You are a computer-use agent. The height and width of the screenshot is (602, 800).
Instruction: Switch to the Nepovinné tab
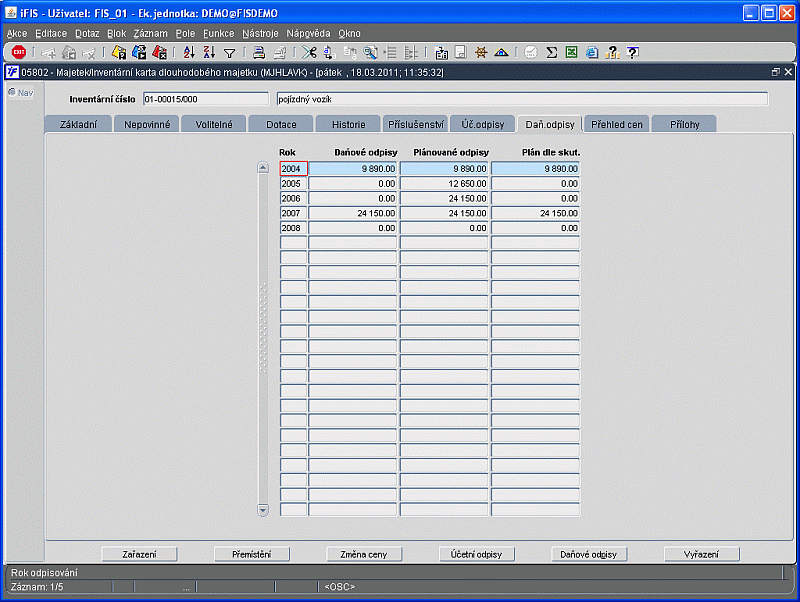coord(147,124)
